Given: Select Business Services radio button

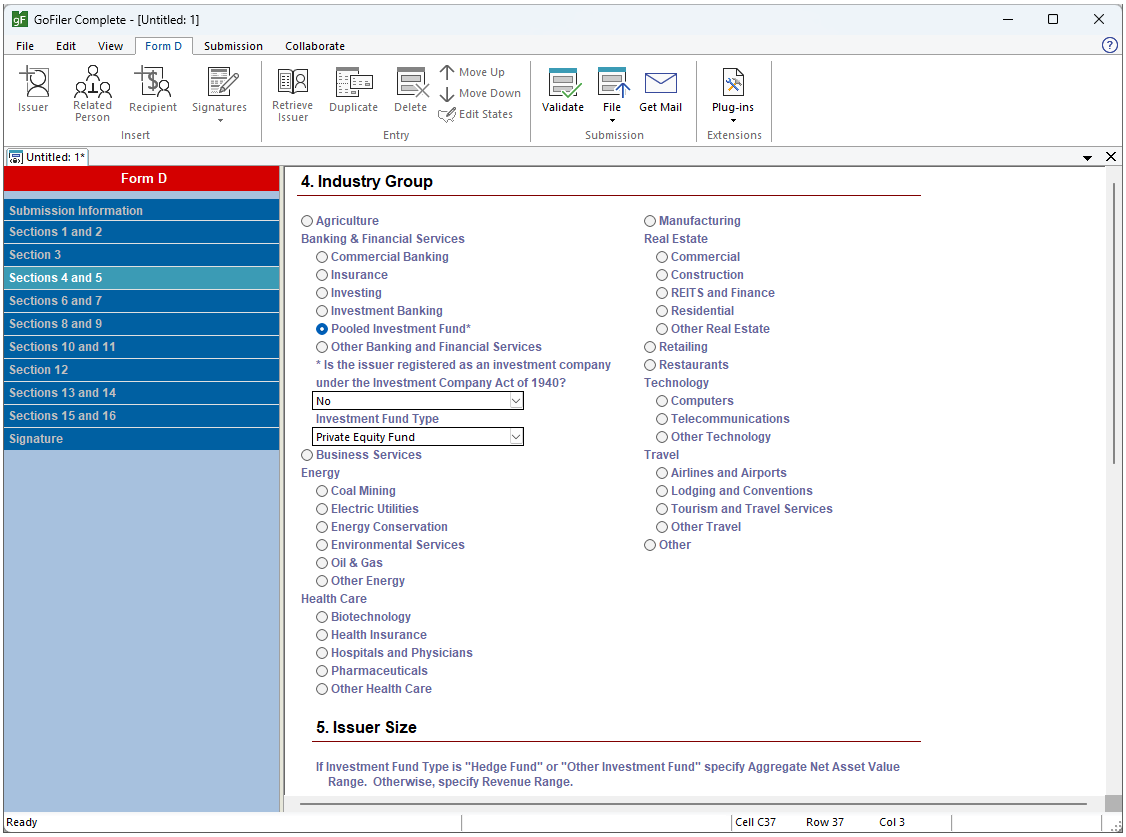Looking at the screenshot, I should point(307,455).
